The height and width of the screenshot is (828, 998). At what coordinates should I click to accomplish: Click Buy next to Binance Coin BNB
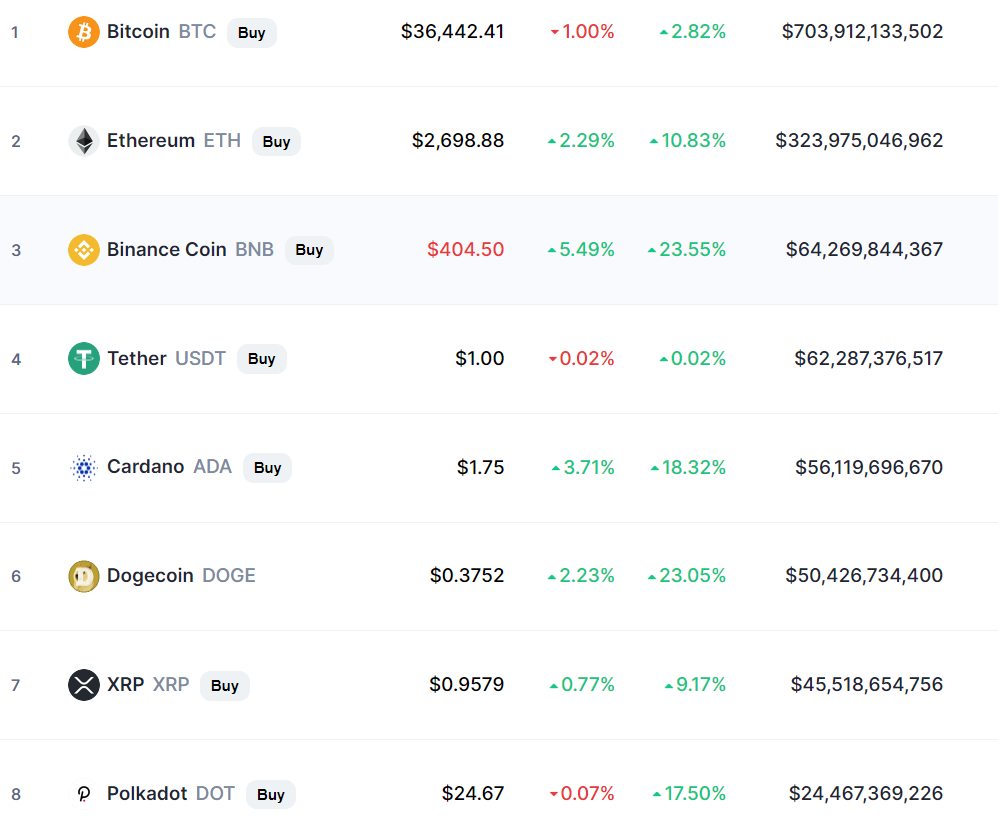click(309, 250)
